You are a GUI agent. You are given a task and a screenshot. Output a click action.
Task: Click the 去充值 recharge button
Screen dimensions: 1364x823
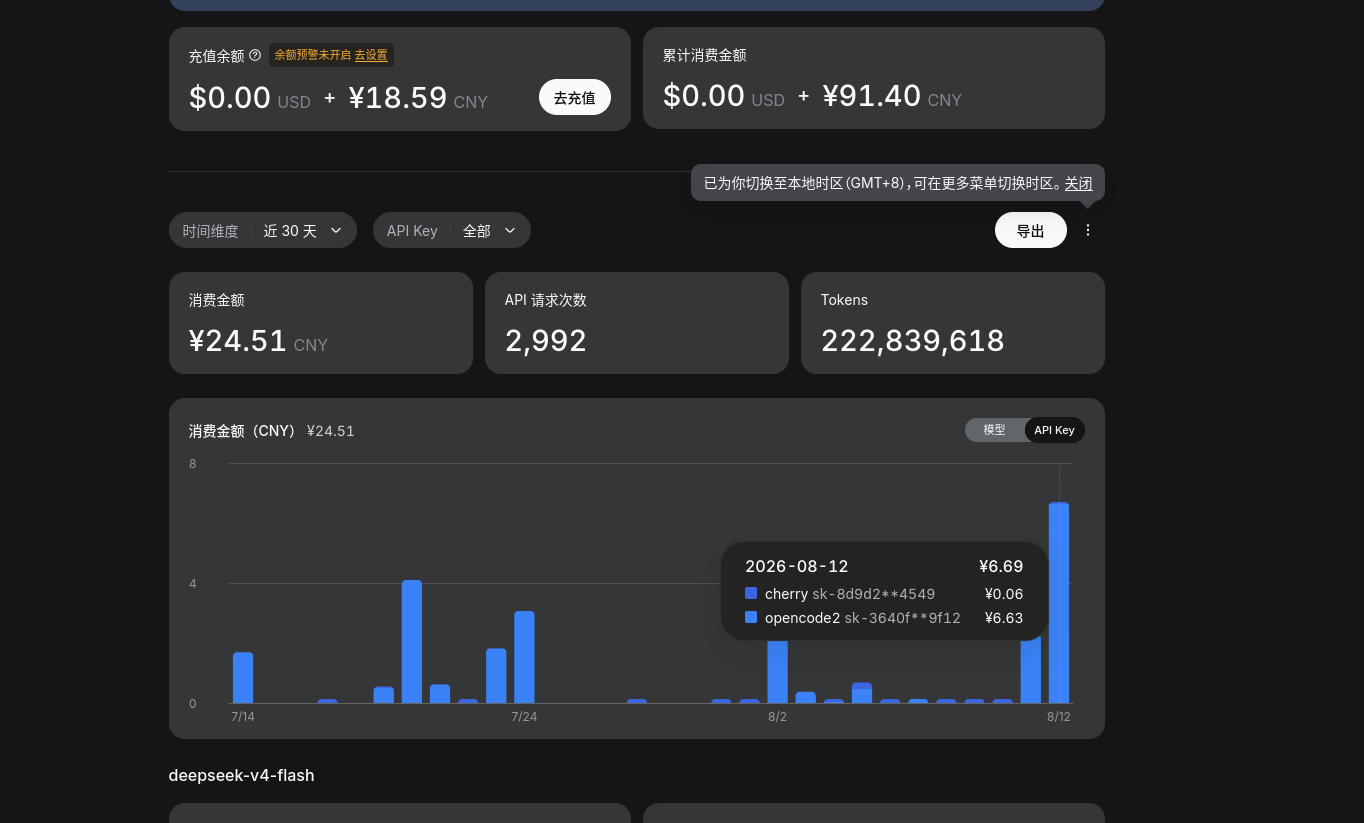(575, 97)
